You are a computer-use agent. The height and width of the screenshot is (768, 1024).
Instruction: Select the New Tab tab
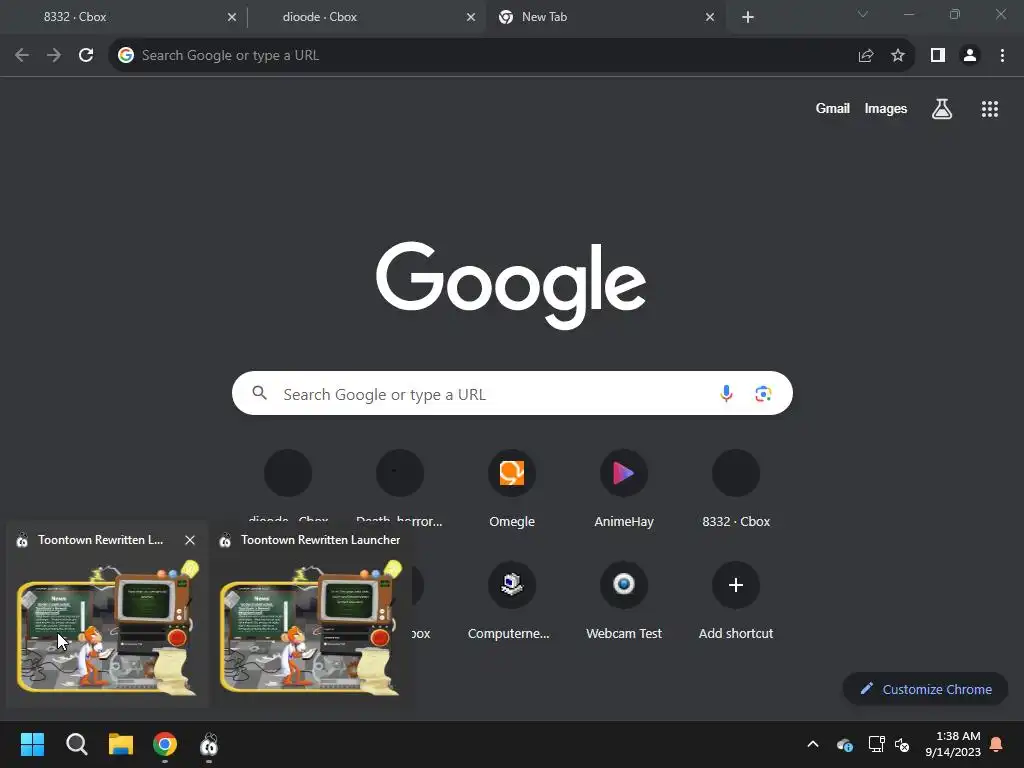[604, 17]
